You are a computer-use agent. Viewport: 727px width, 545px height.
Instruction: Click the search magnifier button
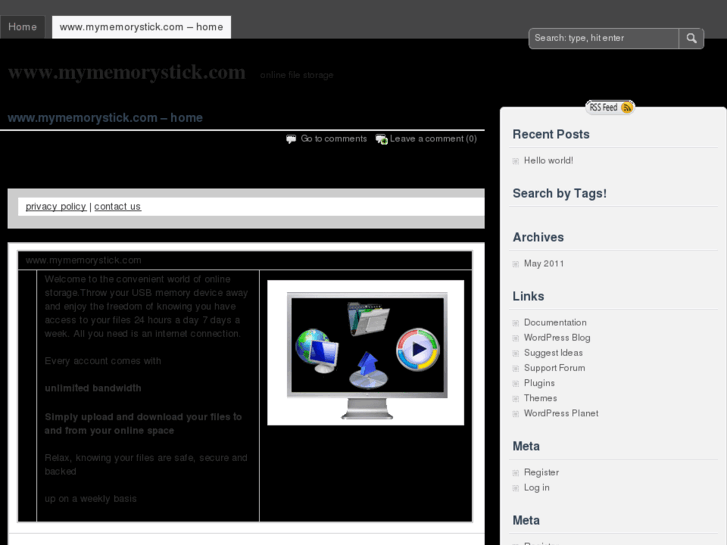[691, 38]
